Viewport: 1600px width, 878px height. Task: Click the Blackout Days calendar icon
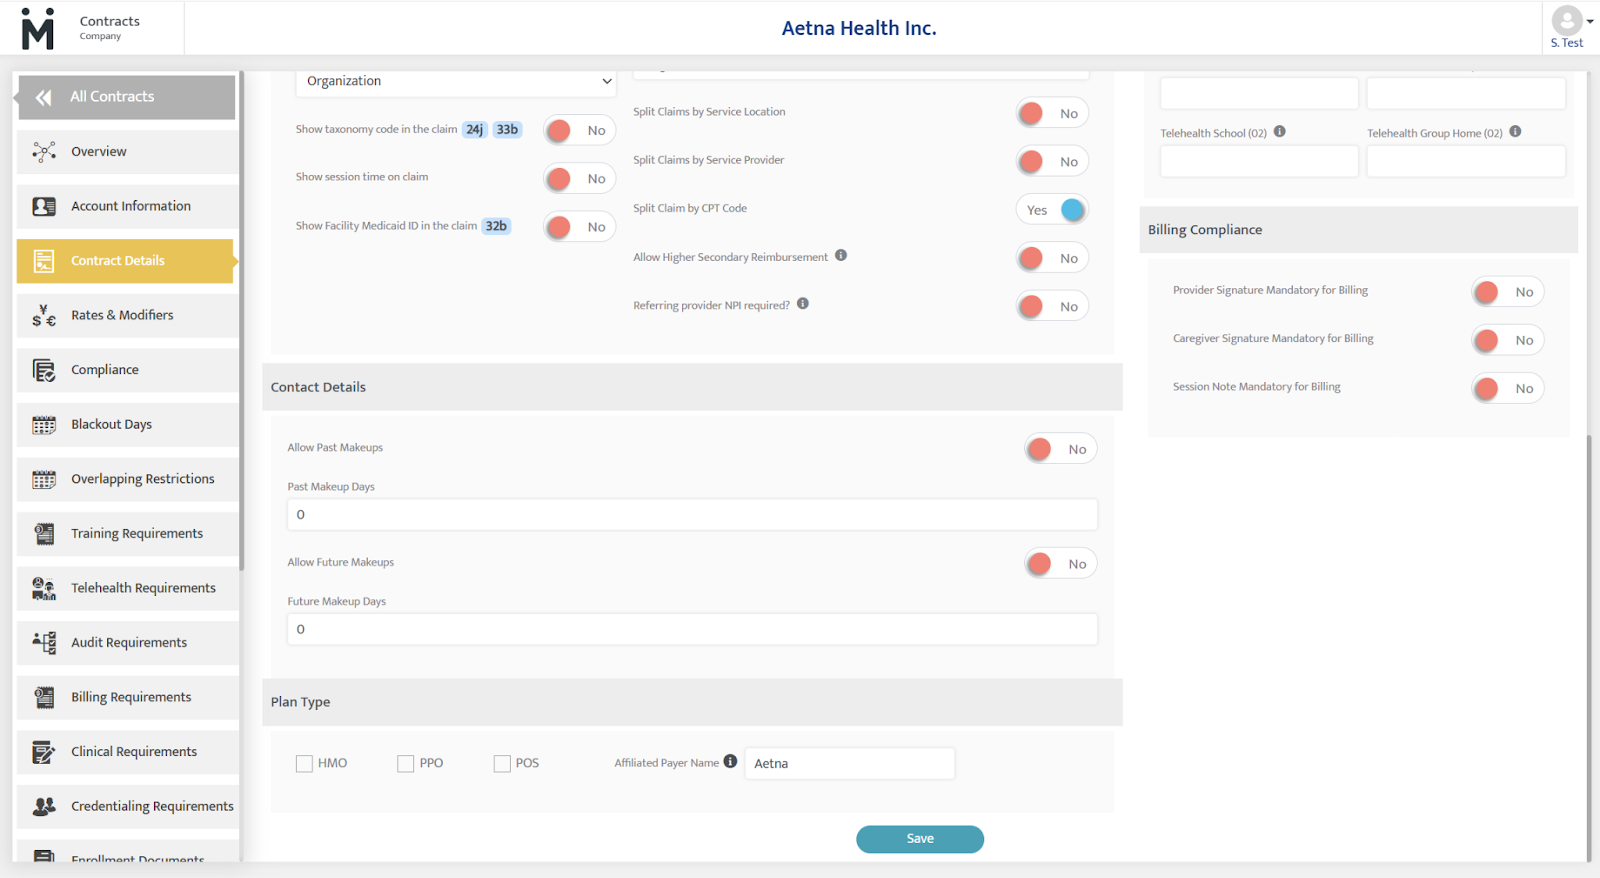tap(44, 425)
